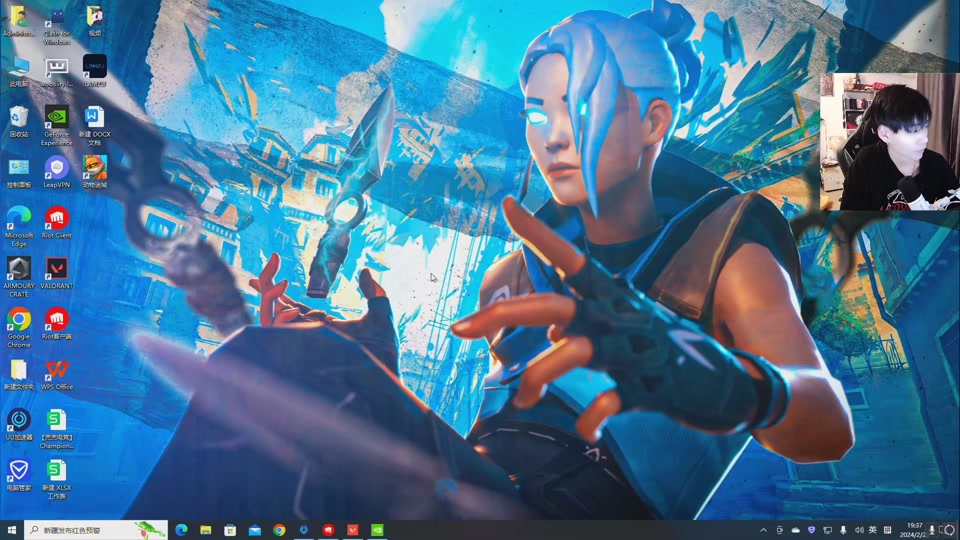Select the 新建 DOCX 文档 file
Screen dimensions: 960x540
coord(94,126)
